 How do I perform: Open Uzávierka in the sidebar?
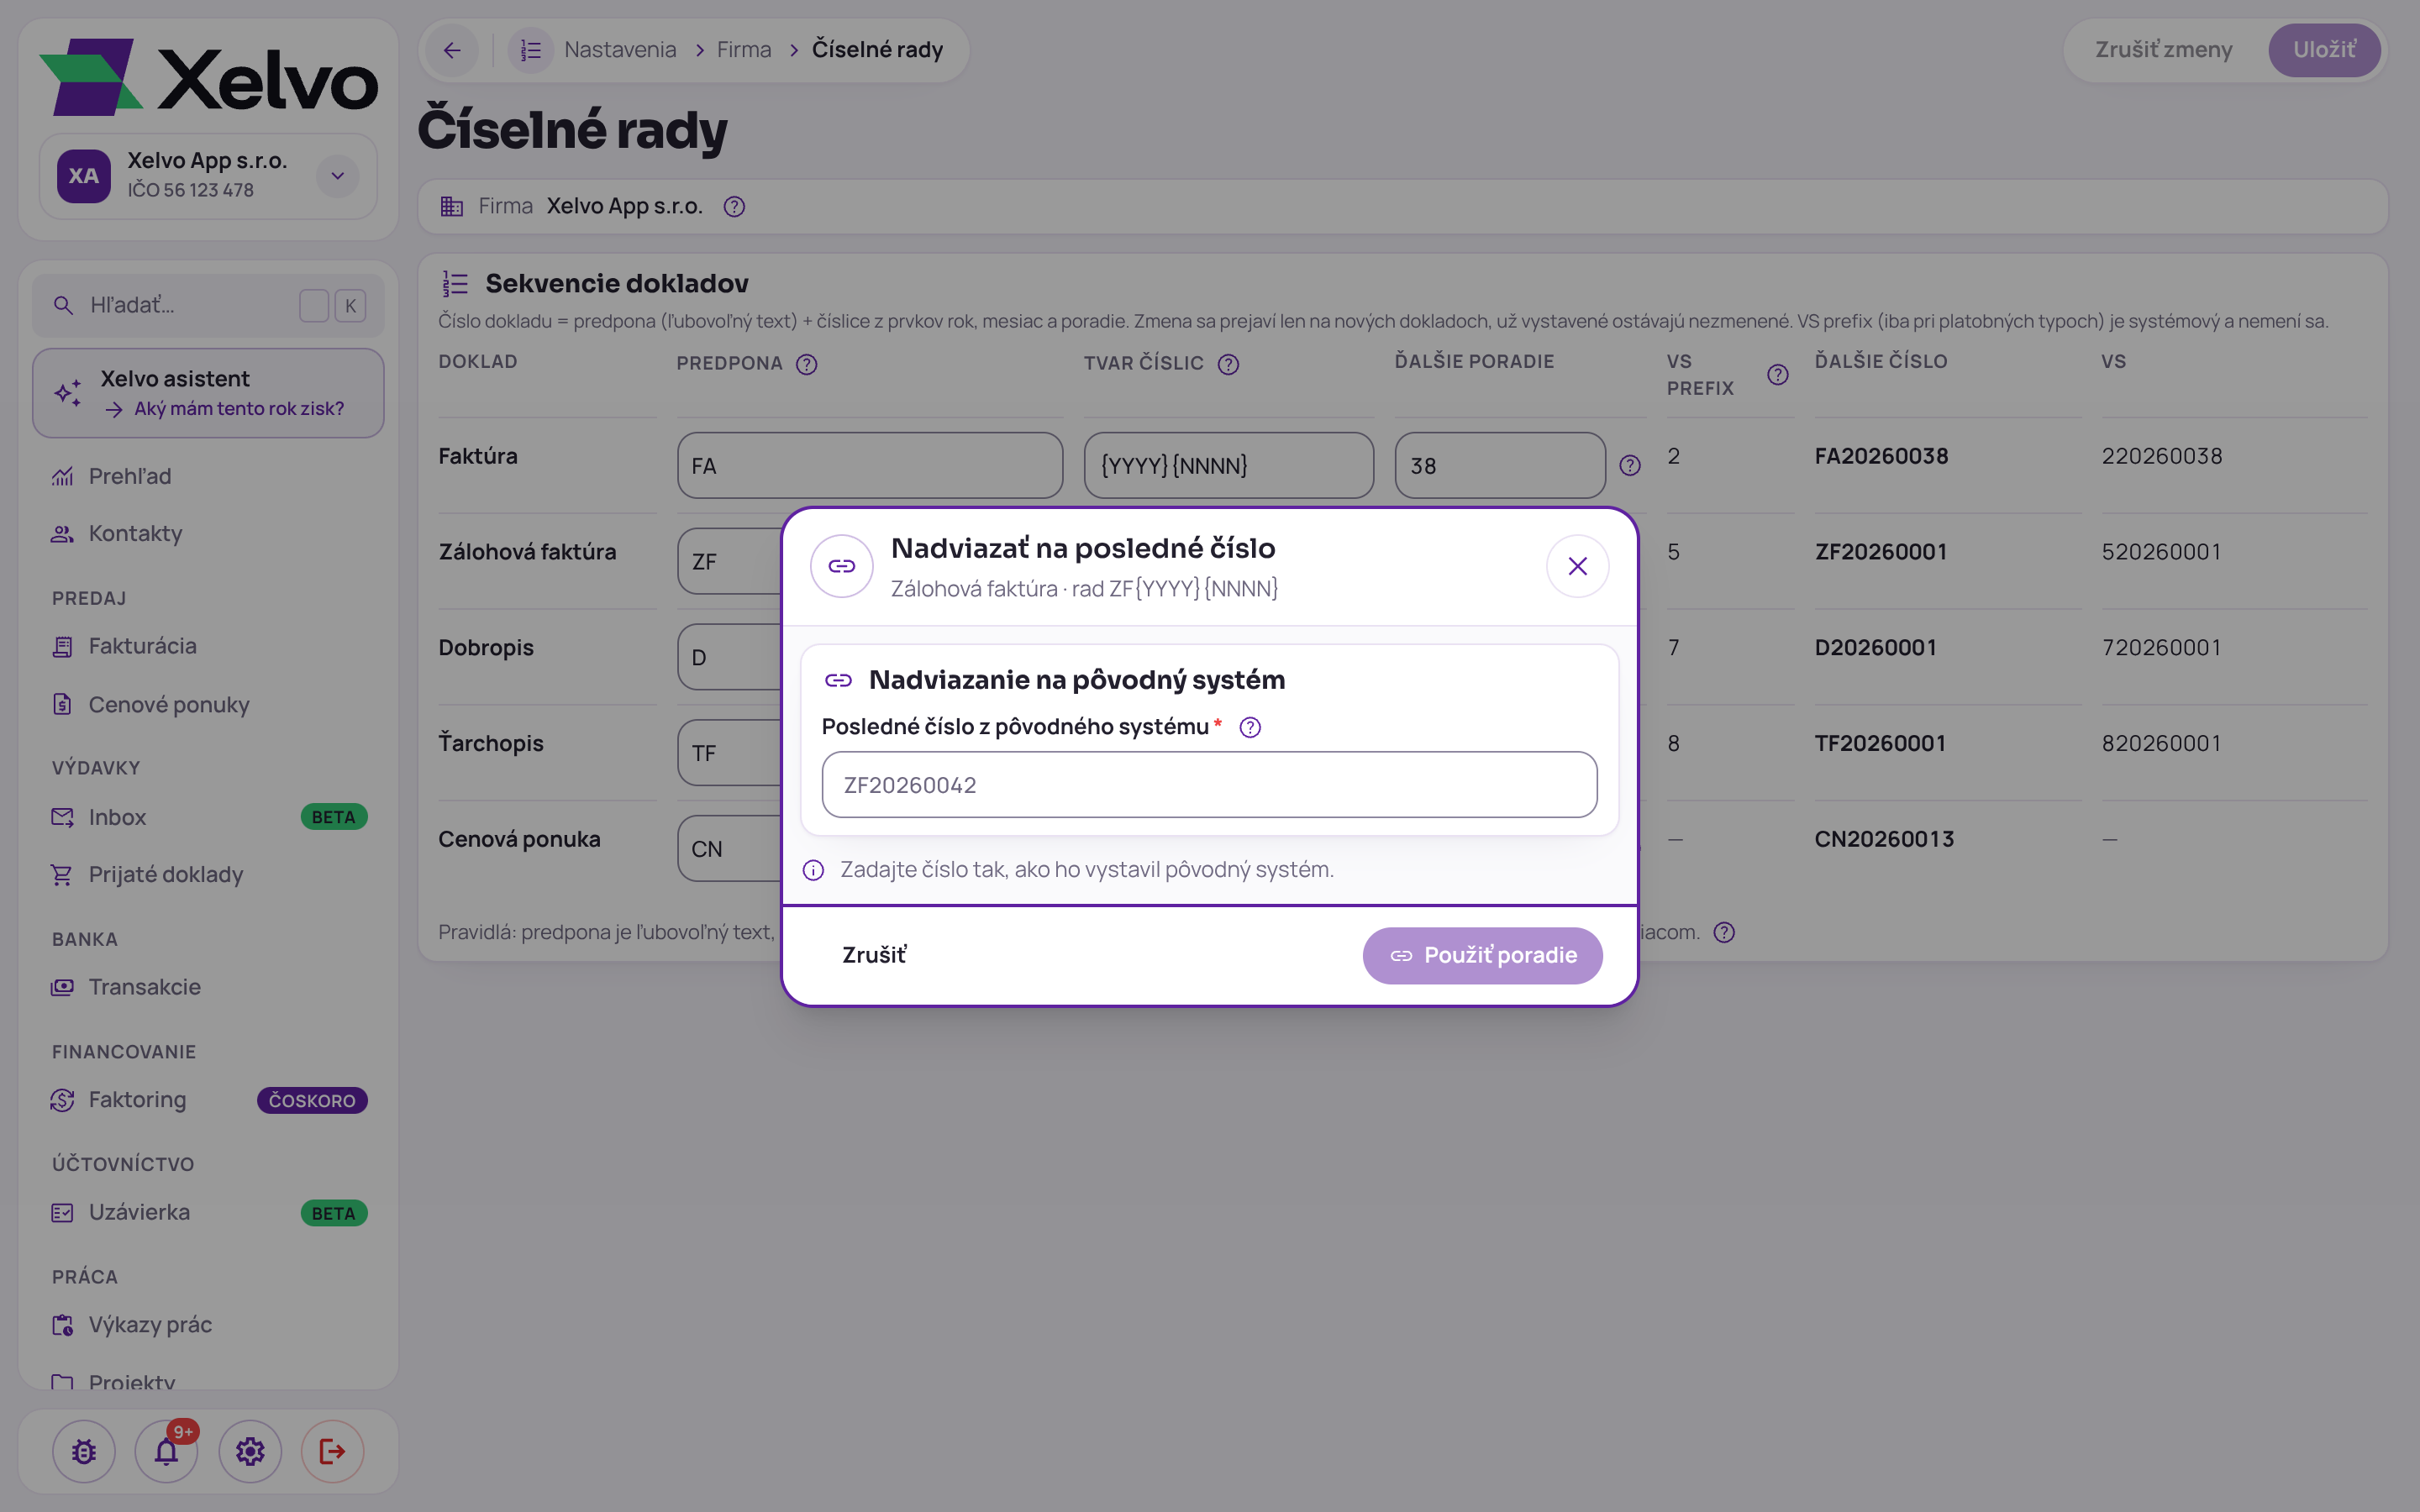(x=208, y=1212)
